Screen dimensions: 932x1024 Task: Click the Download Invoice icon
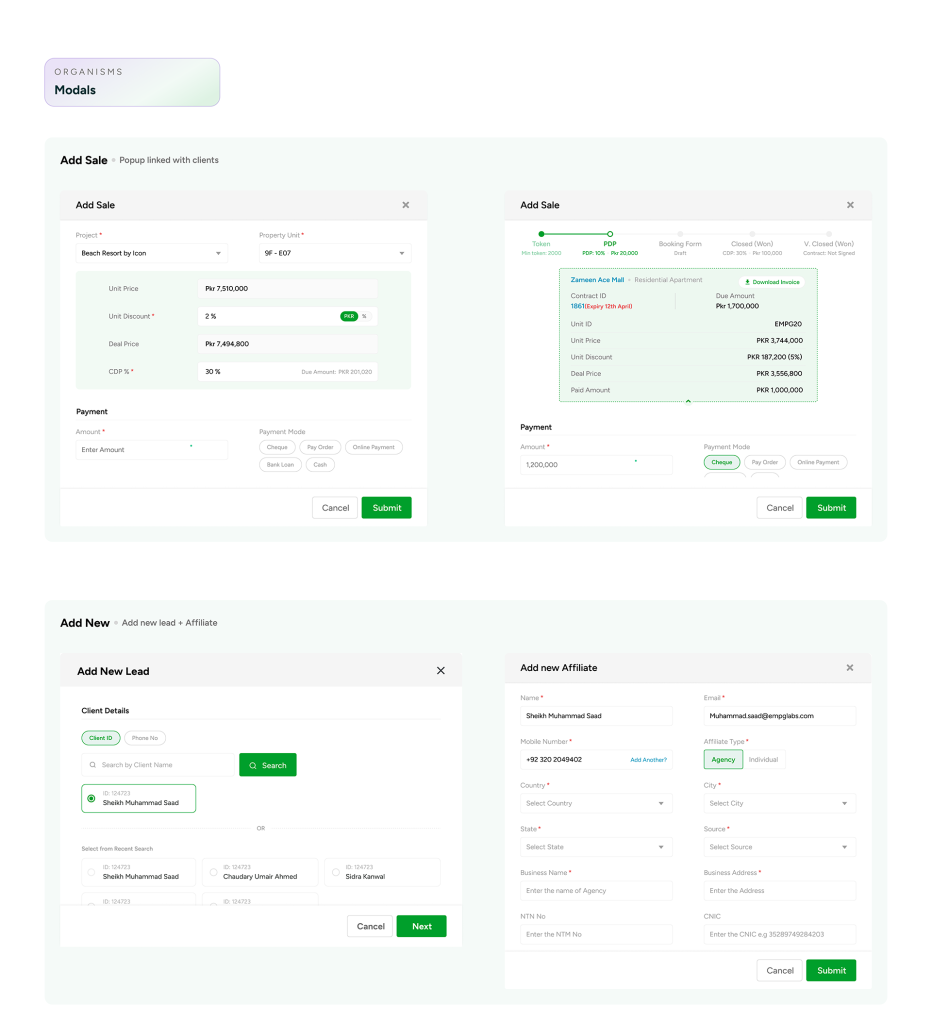click(x=747, y=282)
